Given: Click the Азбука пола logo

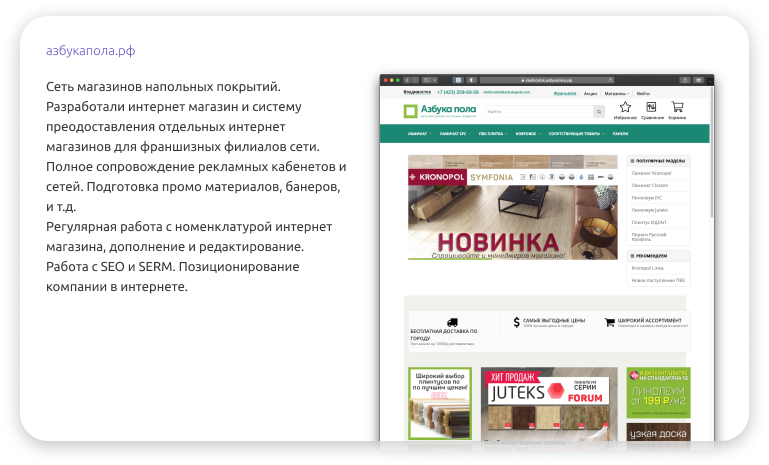Looking at the screenshot, I should coord(440,111).
